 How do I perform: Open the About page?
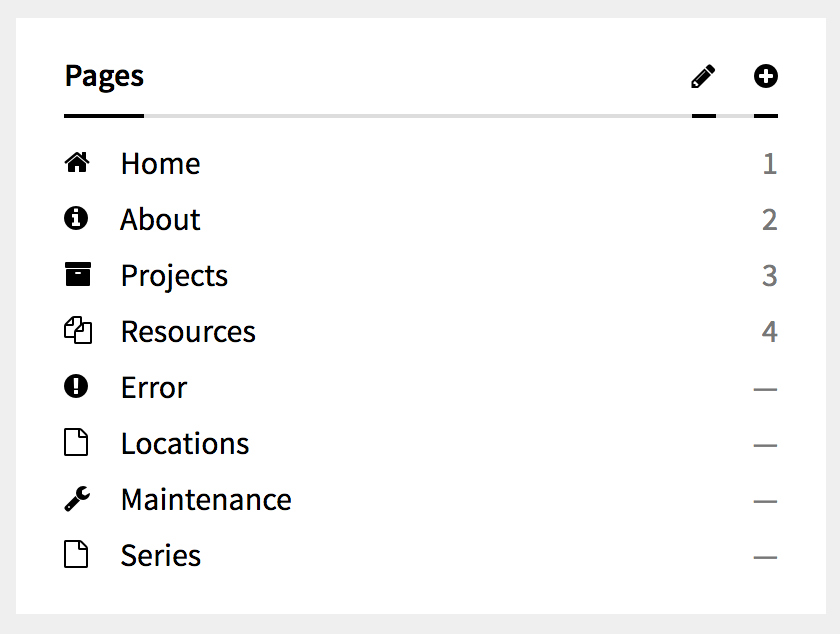[160, 220]
